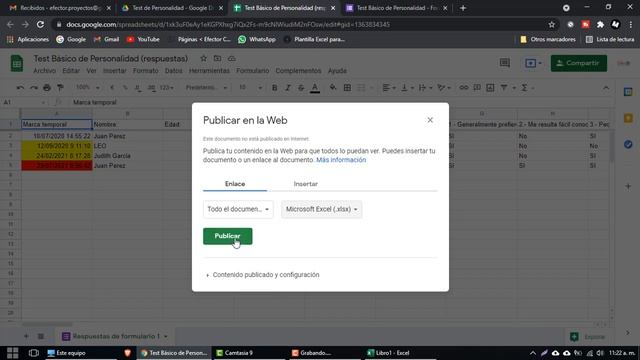Screen dimensions: 640x360
Task: Star the spreadsheet document
Action: pos(203,59)
